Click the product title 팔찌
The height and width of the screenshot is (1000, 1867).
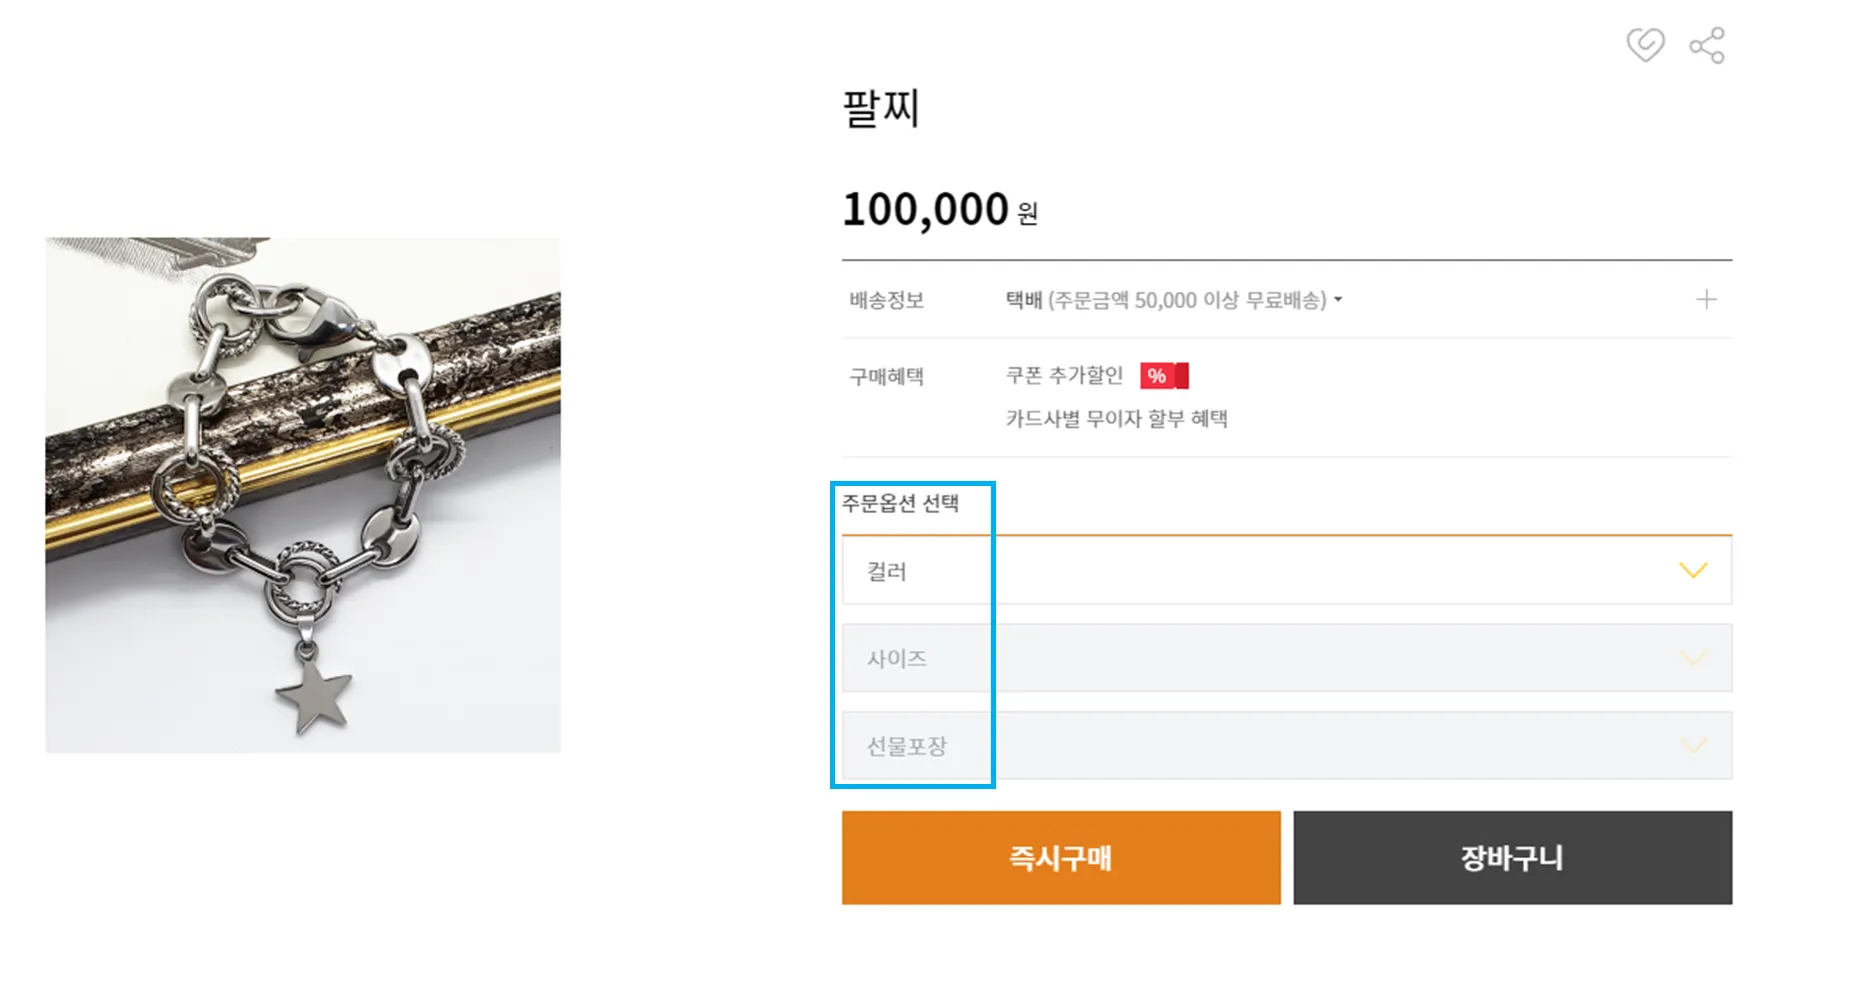(881, 108)
